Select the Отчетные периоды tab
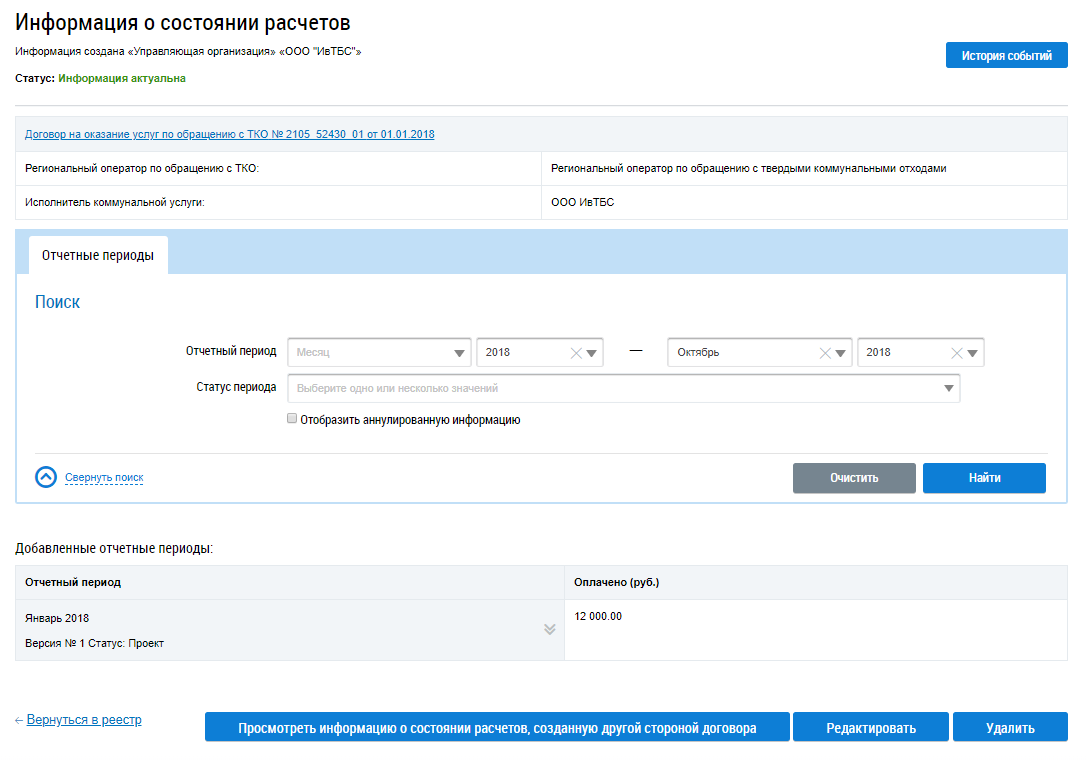 tap(98, 255)
